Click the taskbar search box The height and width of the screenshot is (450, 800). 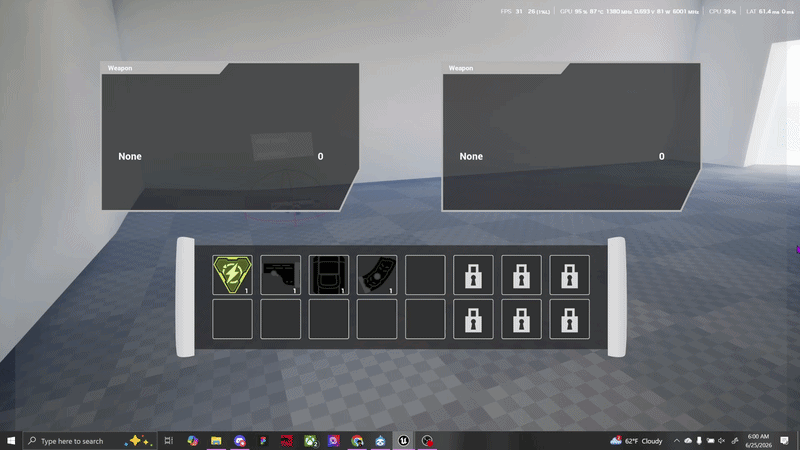pos(90,441)
